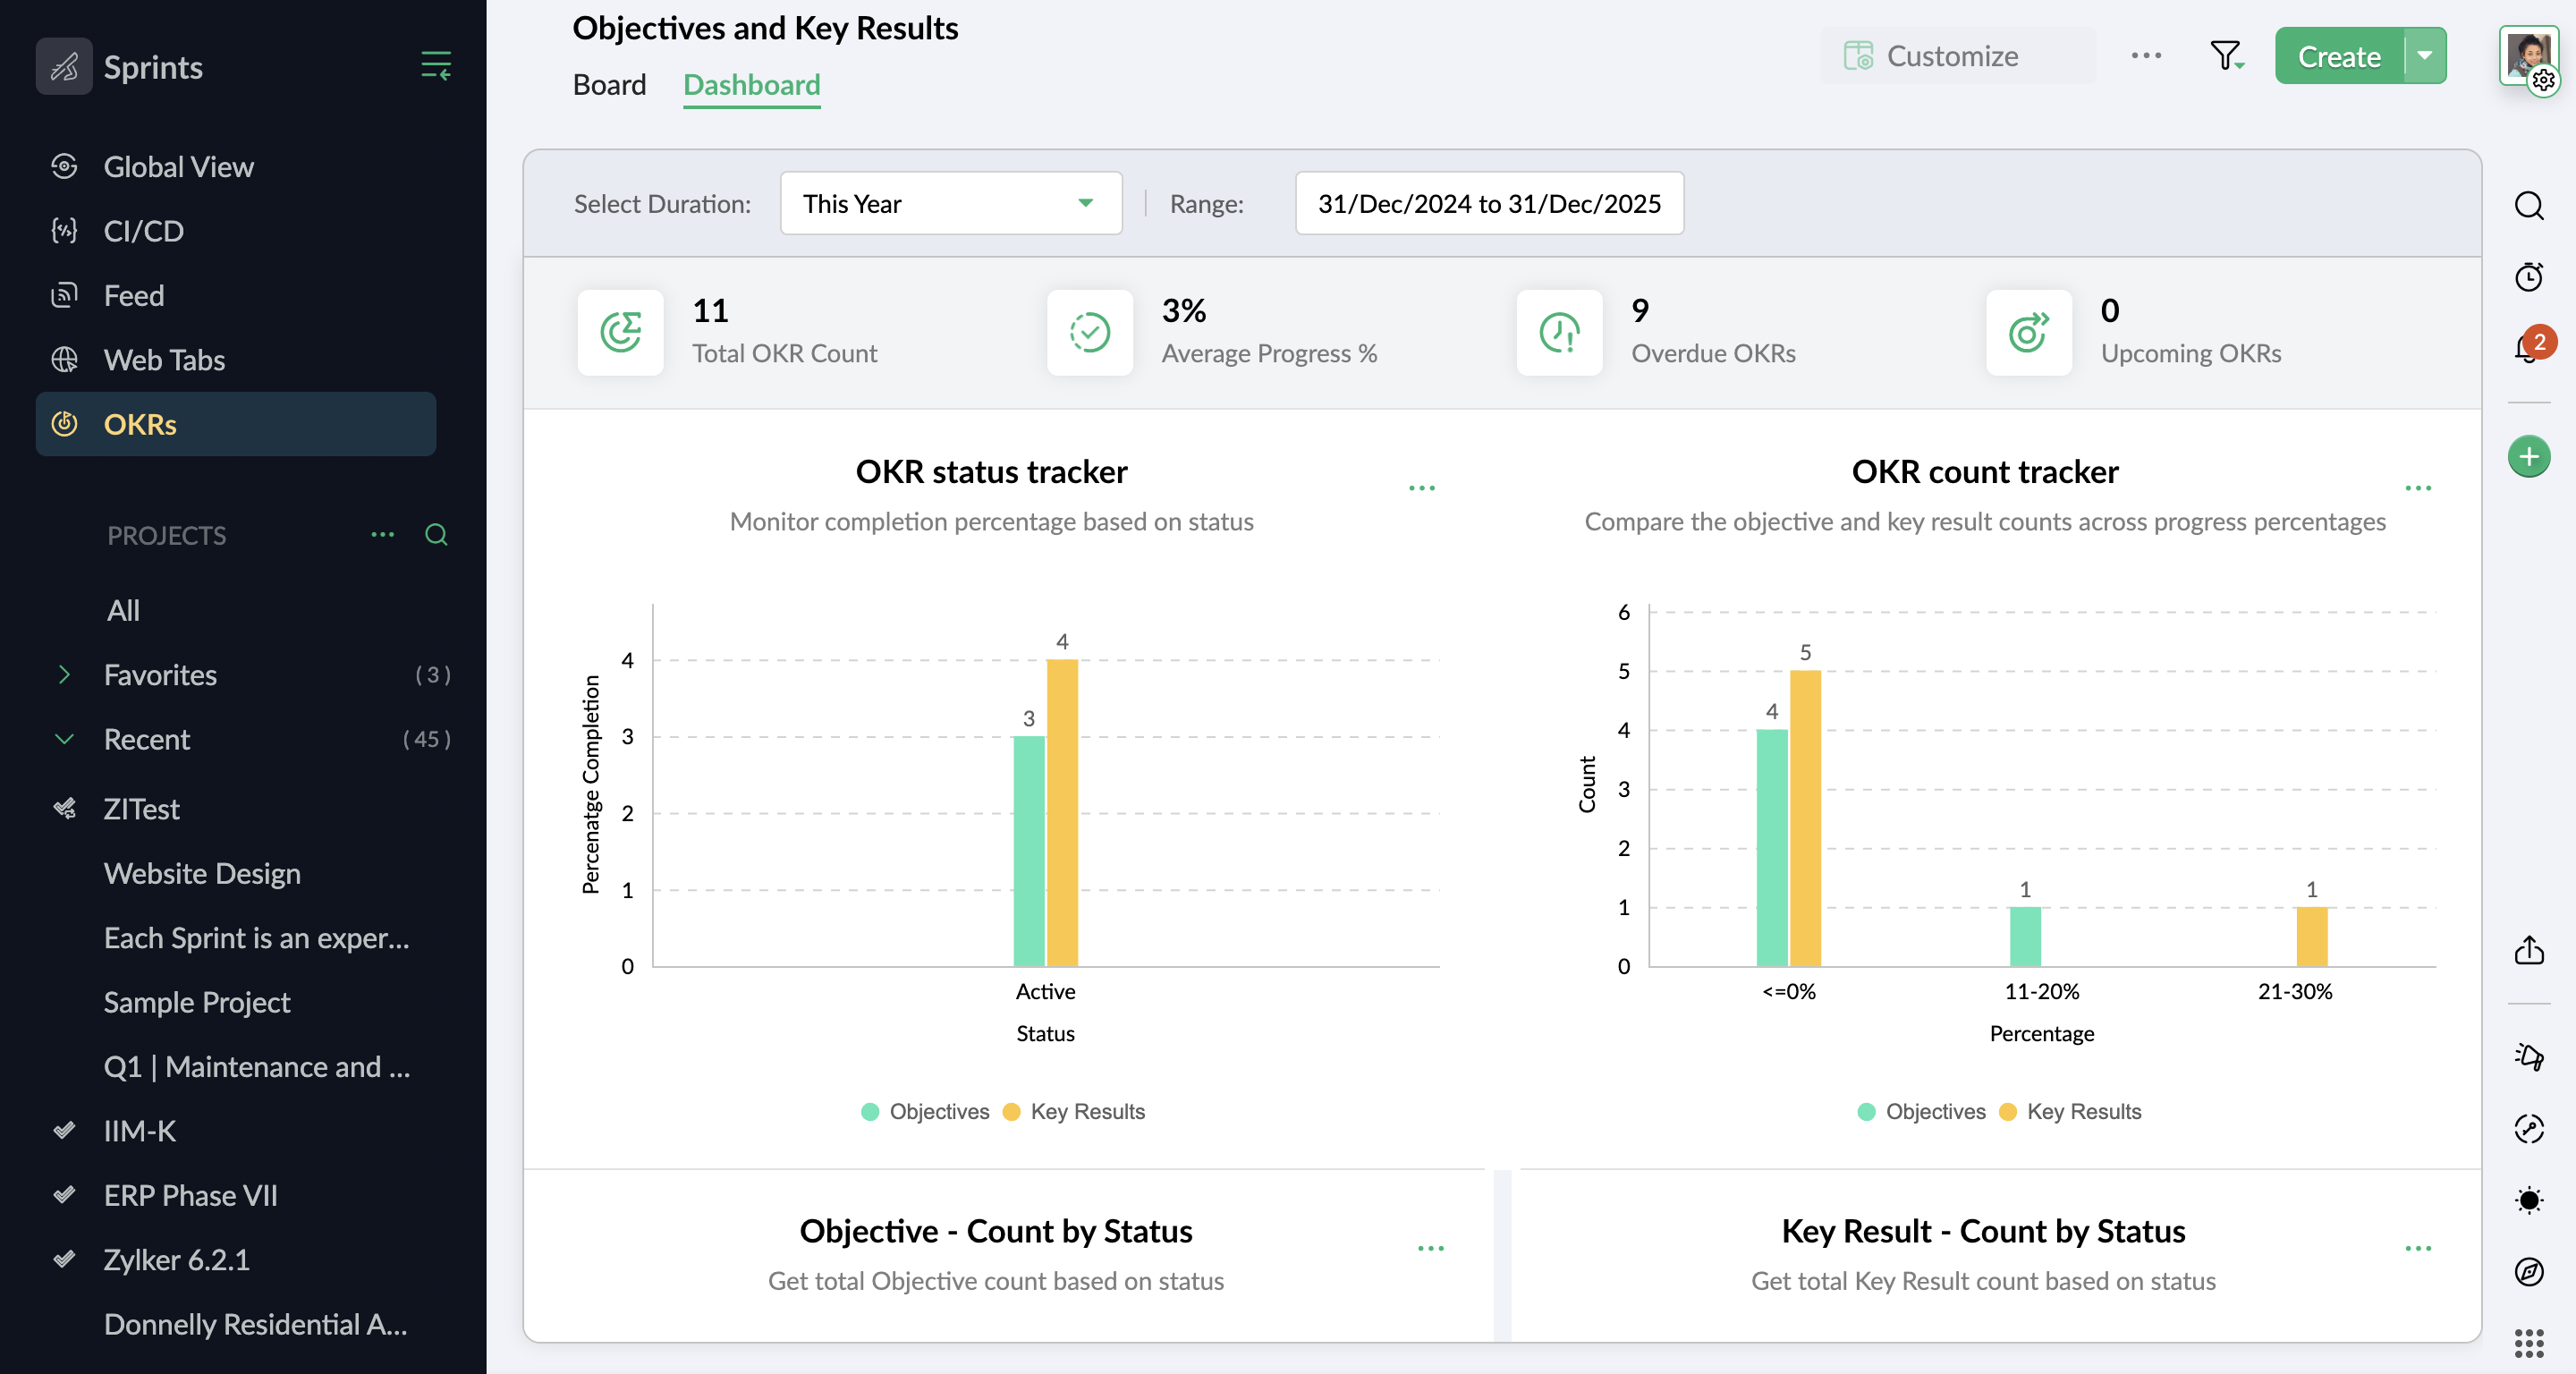Select All projects
The height and width of the screenshot is (1374, 2576).
[x=124, y=611]
